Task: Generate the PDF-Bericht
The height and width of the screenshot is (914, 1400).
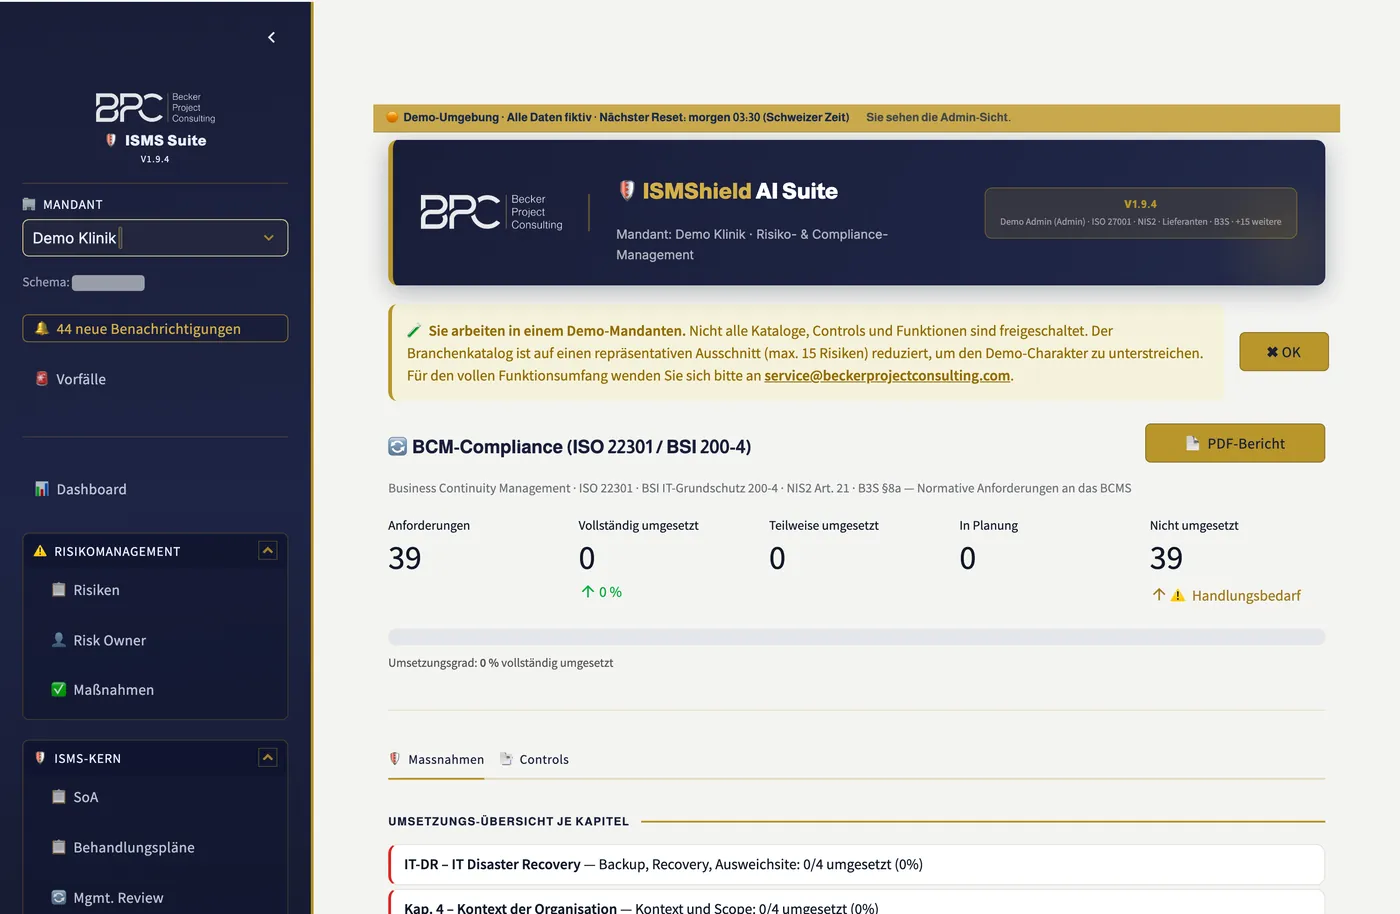Action: (x=1235, y=443)
